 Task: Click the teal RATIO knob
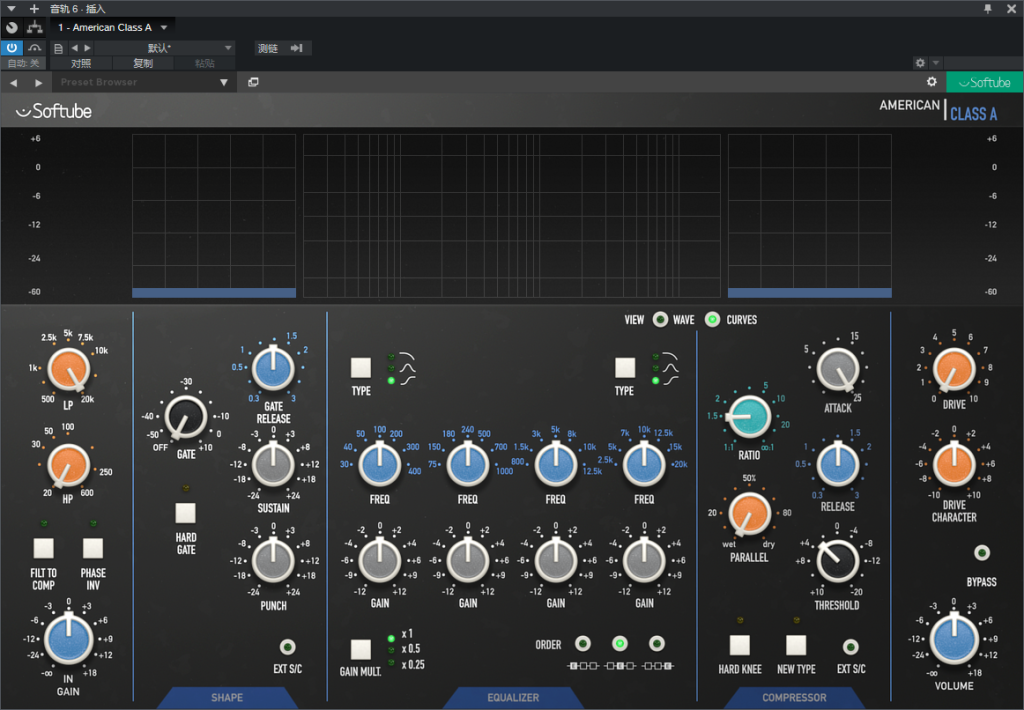[x=749, y=417]
